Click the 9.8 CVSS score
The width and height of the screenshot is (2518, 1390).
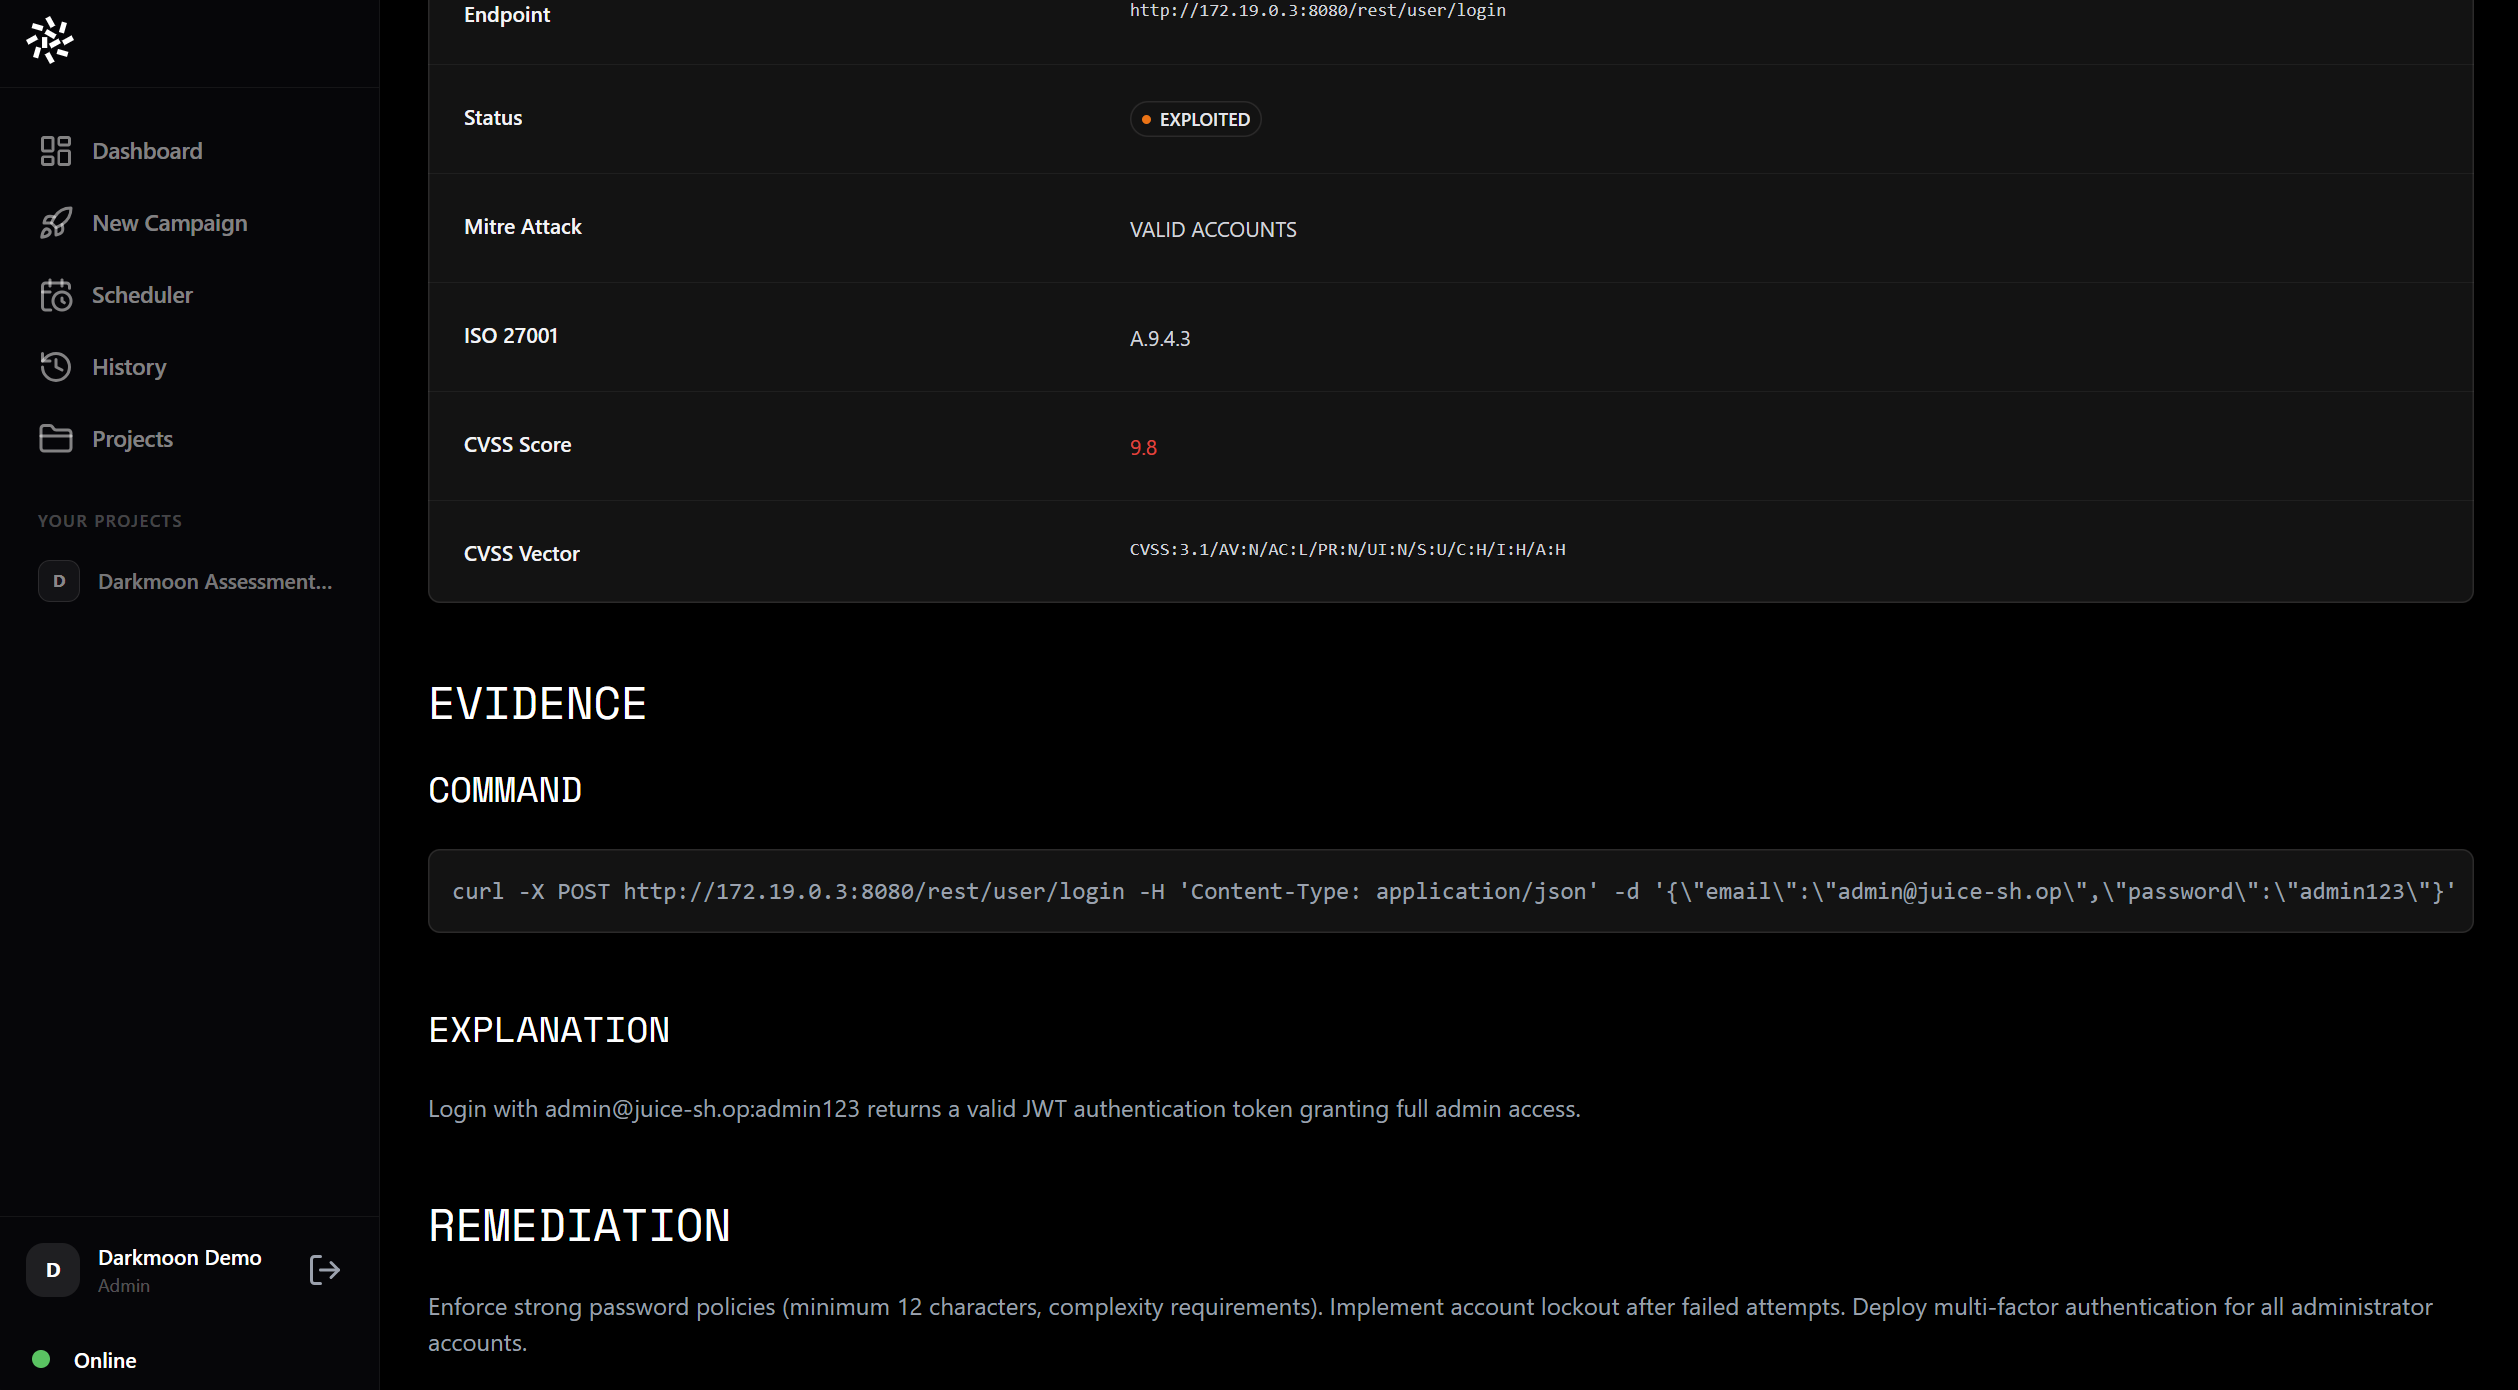point(1143,447)
